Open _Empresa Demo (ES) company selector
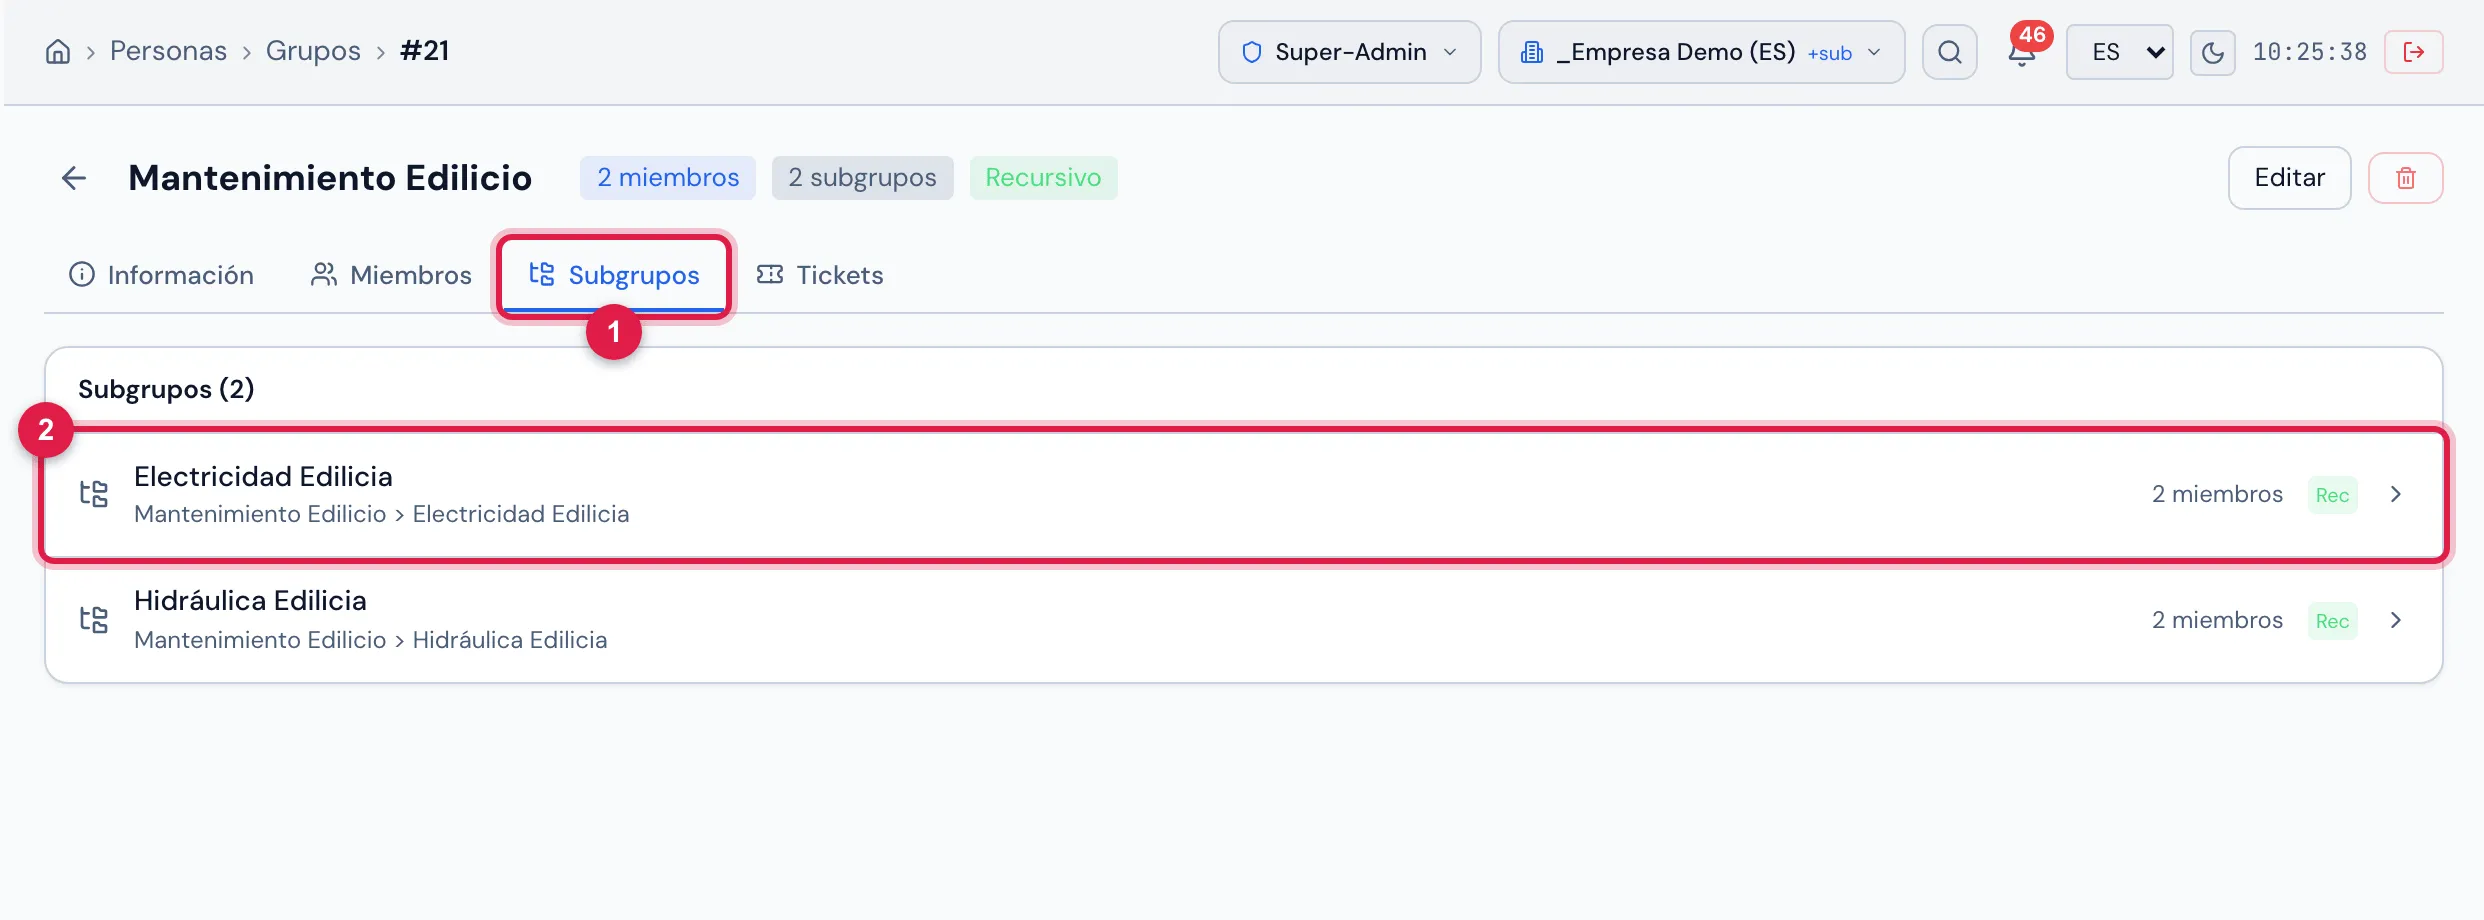2484x920 pixels. click(x=1701, y=52)
